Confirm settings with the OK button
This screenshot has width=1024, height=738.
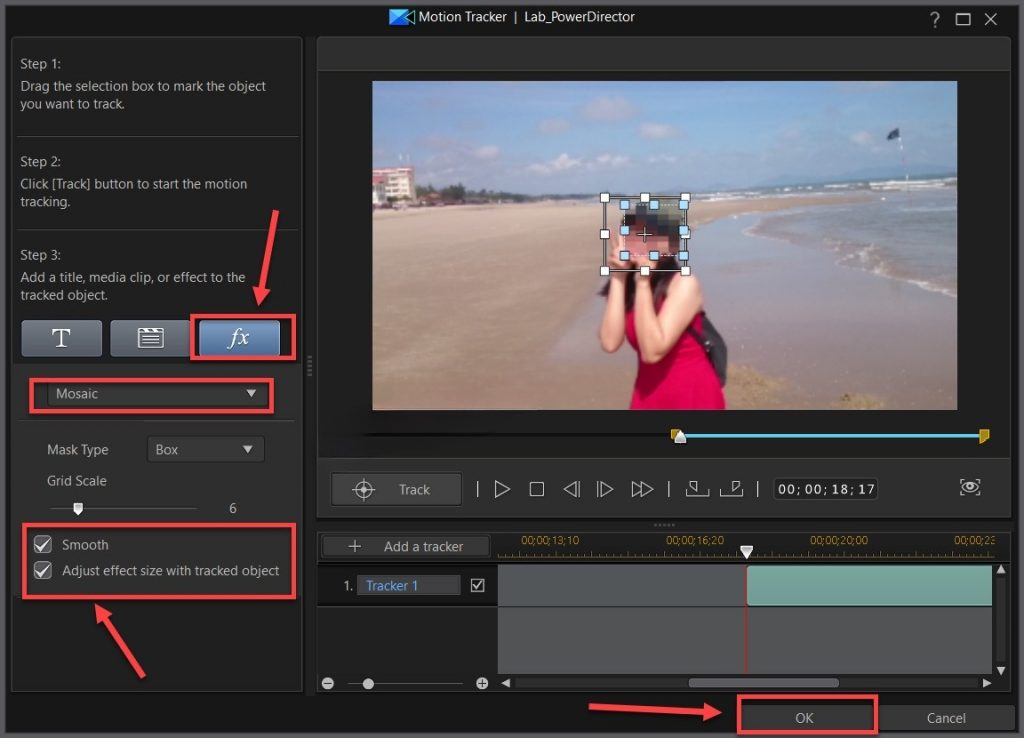(x=806, y=717)
